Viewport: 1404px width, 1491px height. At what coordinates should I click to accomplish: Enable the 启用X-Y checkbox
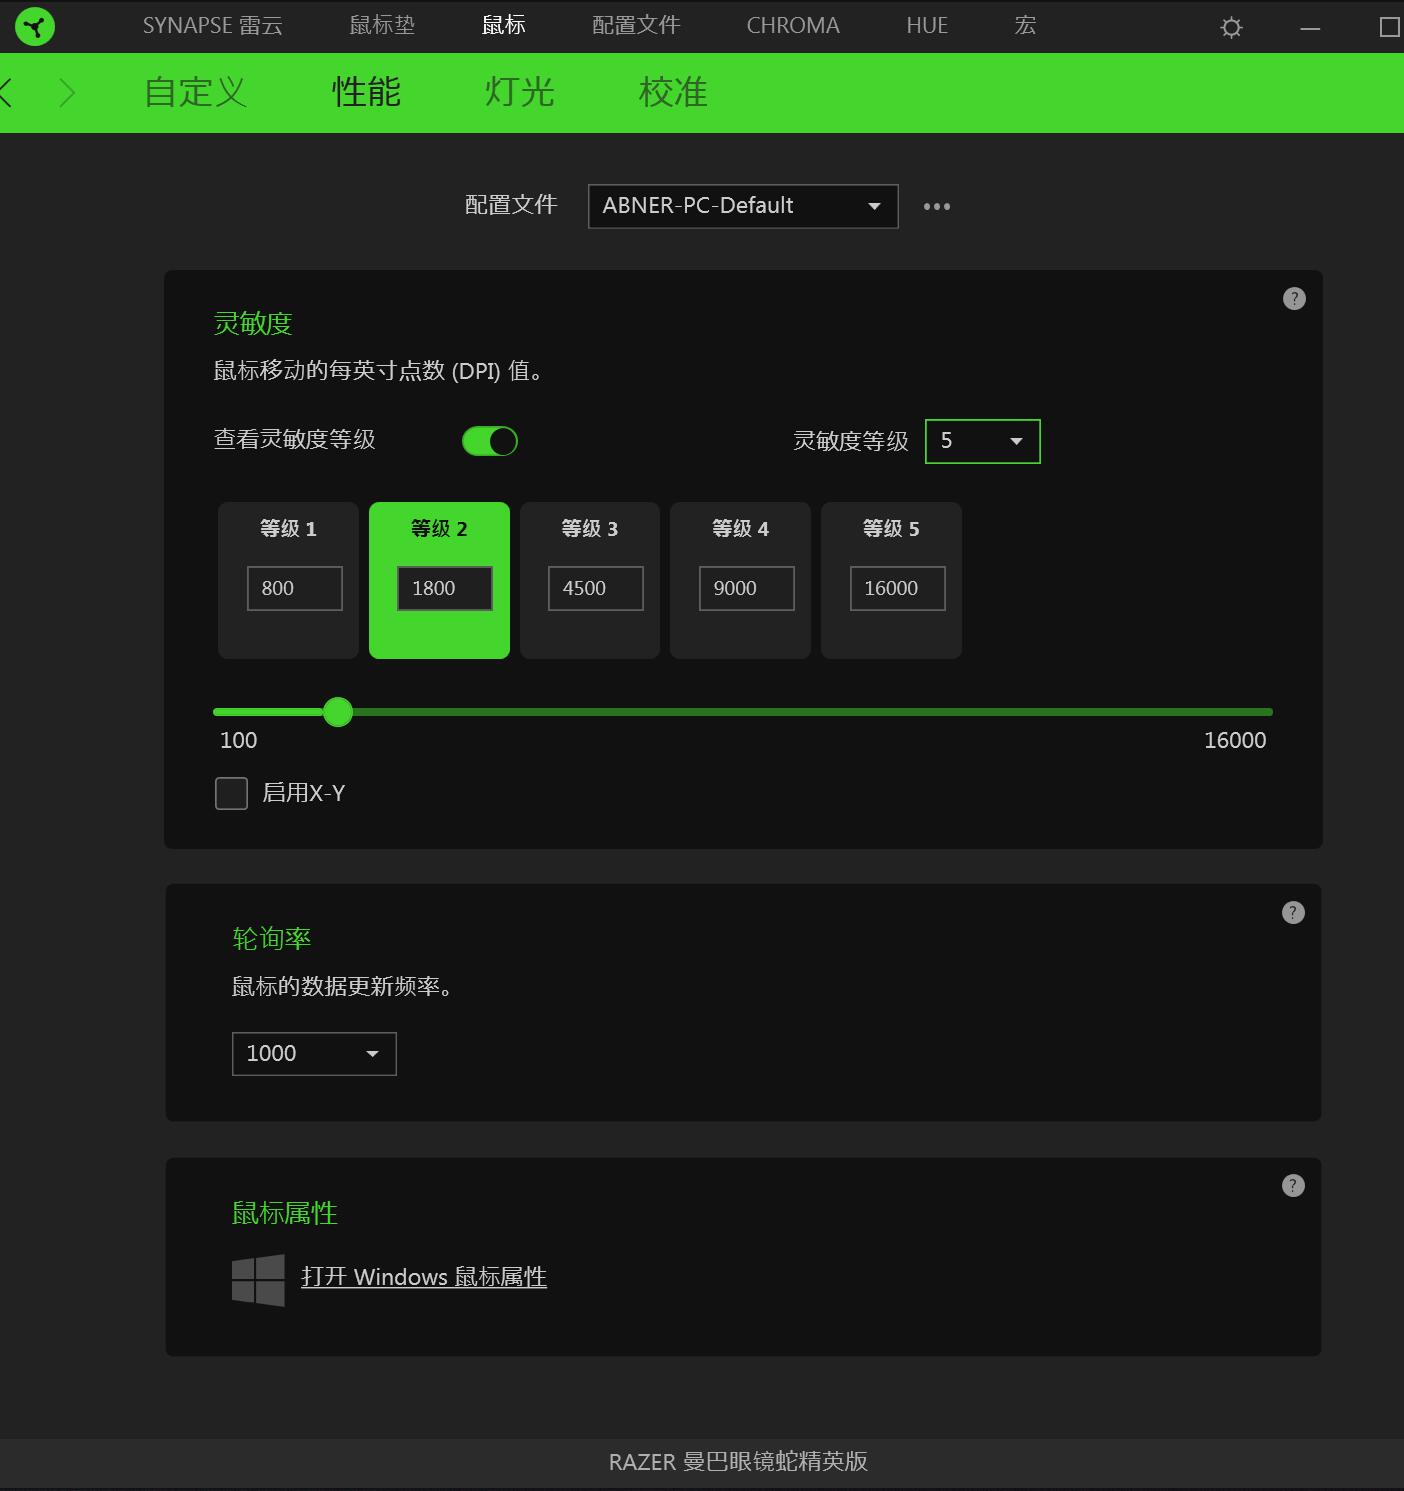pos(231,792)
